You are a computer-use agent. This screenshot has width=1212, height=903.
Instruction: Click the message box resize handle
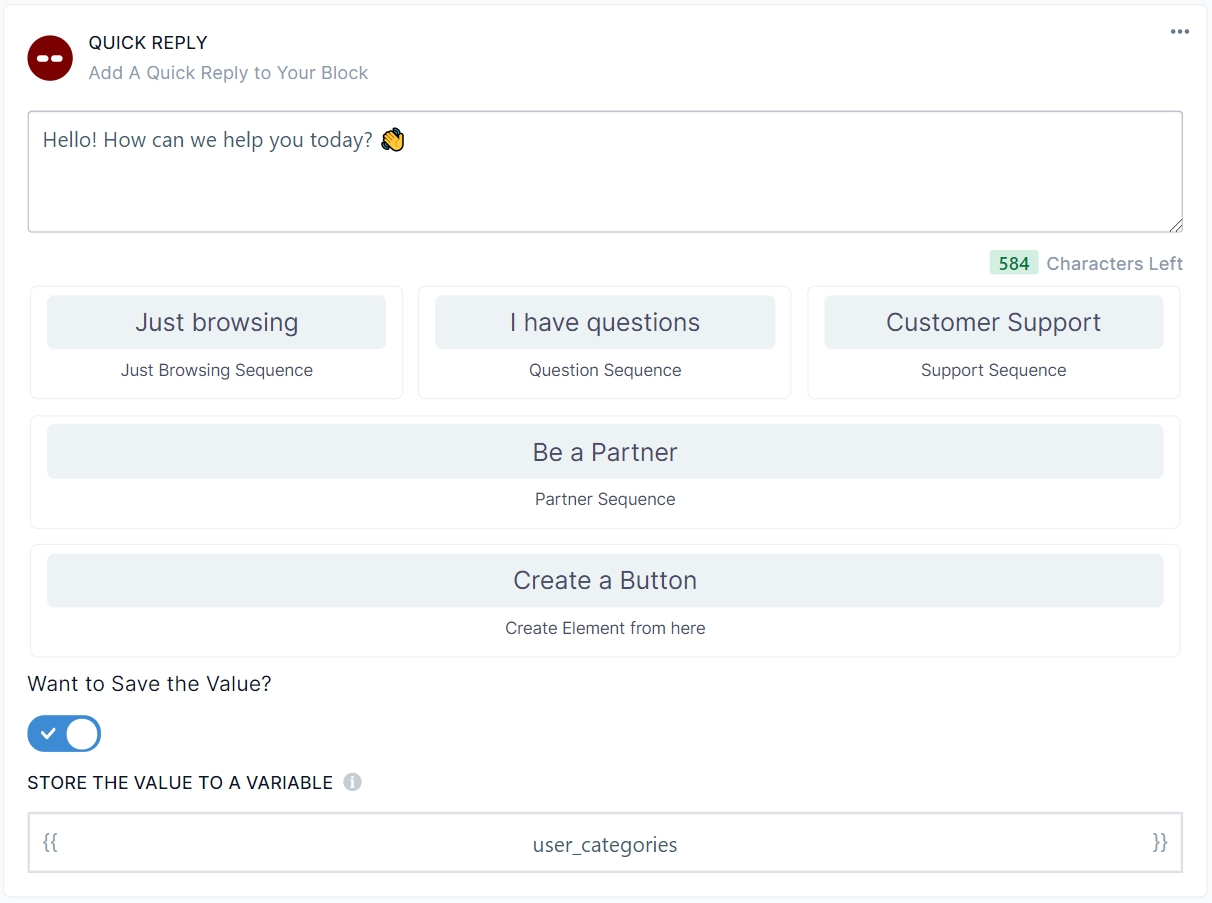tap(1175, 225)
